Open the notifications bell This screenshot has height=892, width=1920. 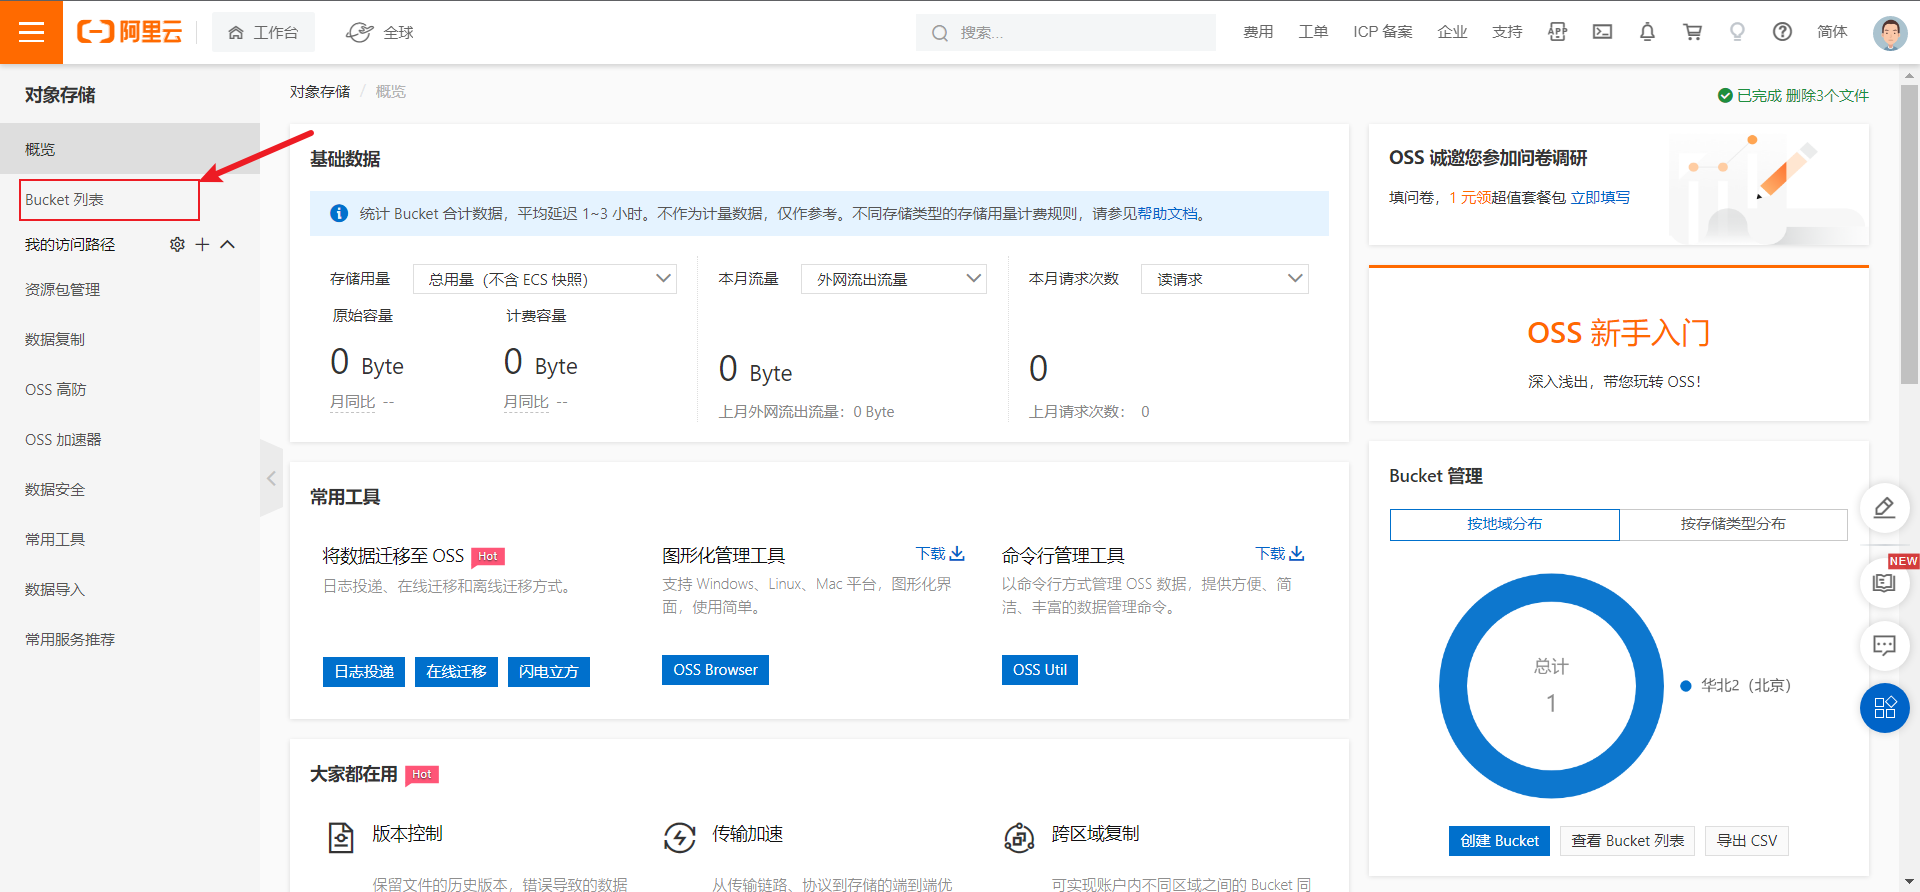coord(1647,32)
